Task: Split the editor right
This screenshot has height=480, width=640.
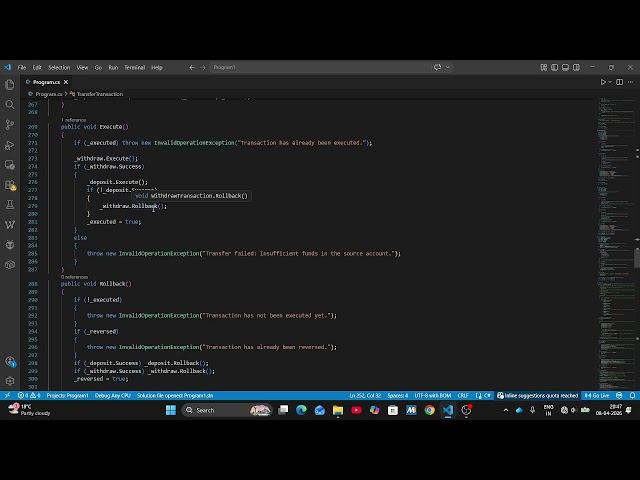Action: [x=620, y=82]
